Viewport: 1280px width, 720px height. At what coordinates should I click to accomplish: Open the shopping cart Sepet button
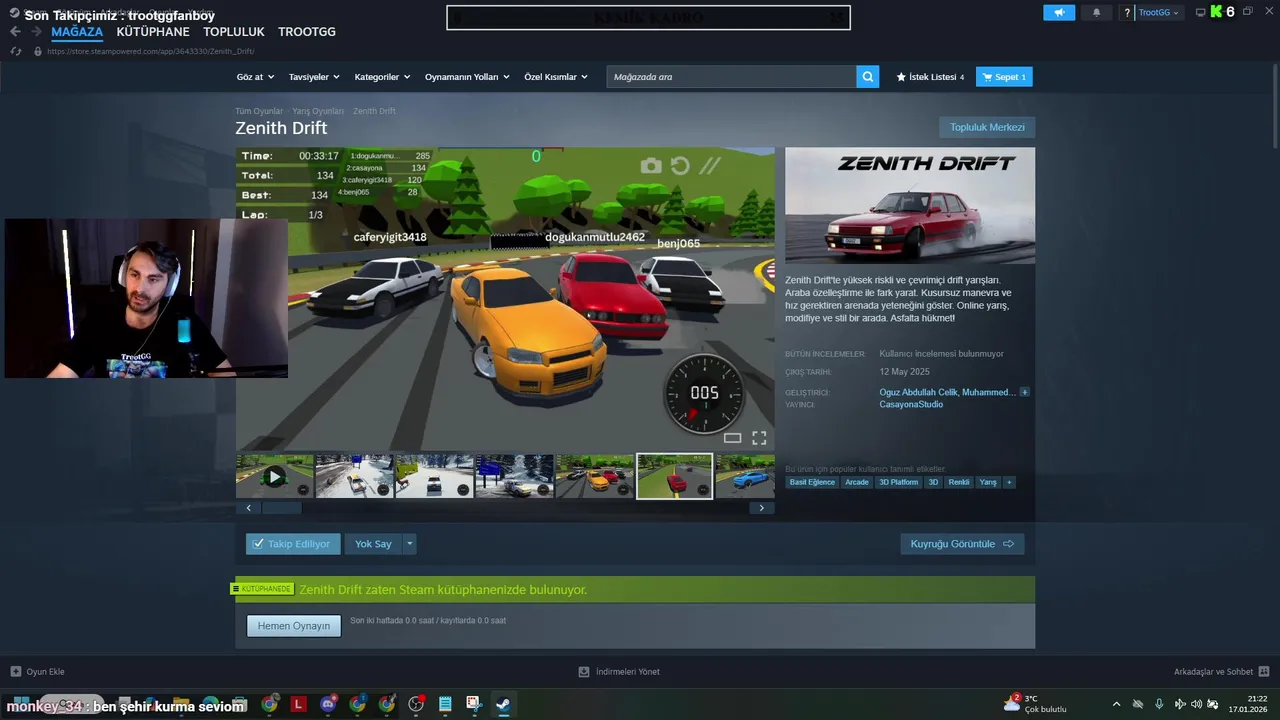pos(1004,77)
